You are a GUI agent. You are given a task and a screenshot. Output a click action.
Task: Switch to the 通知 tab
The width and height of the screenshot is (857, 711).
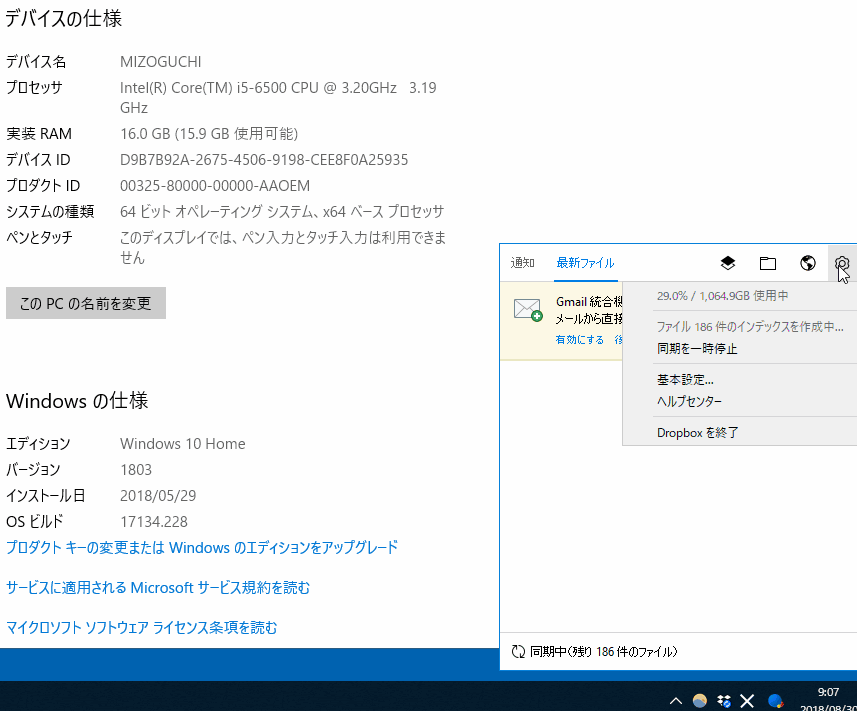coord(522,261)
